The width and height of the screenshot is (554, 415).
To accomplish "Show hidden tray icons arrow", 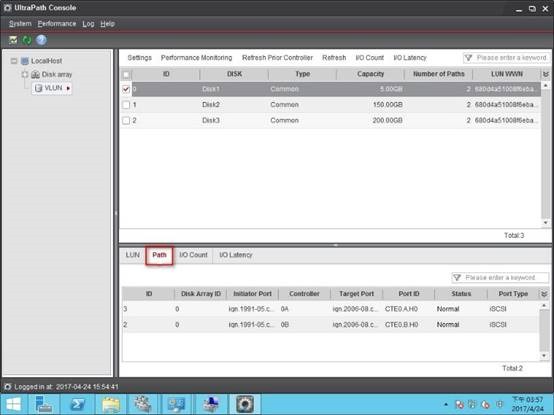I will [446, 404].
